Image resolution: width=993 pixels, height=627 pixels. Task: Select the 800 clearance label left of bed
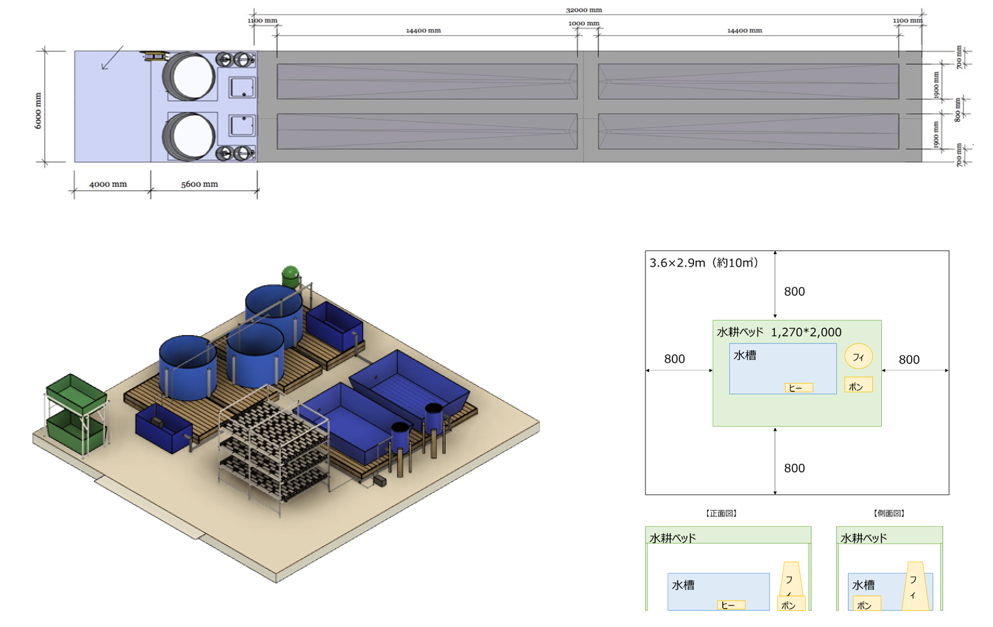pos(674,359)
